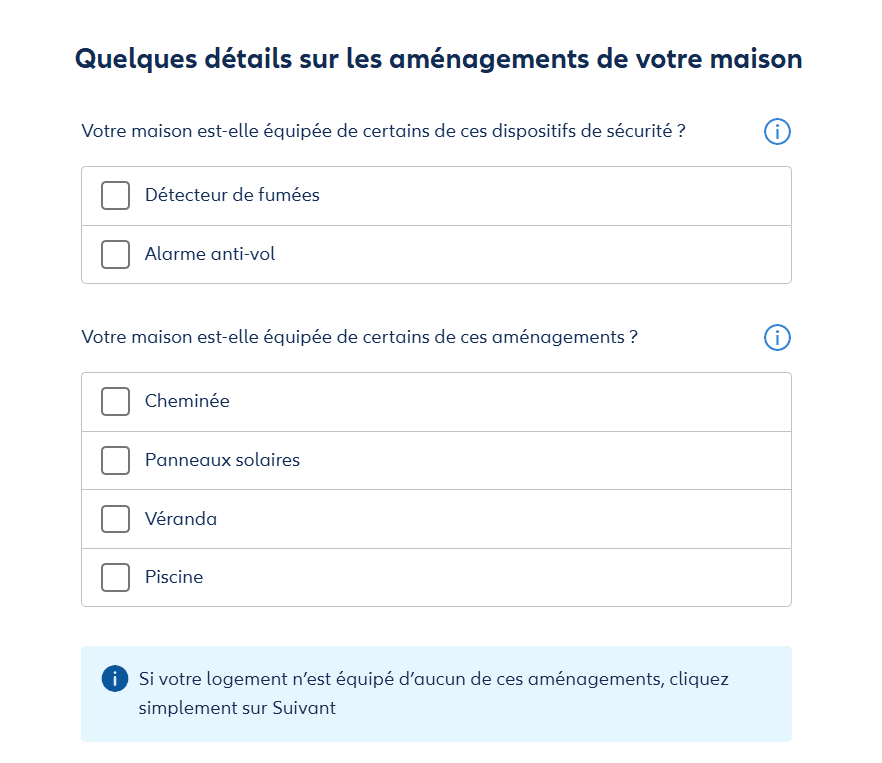Select the Panneaux solaires checkbox
882x763 pixels.
[x=115, y=460]
